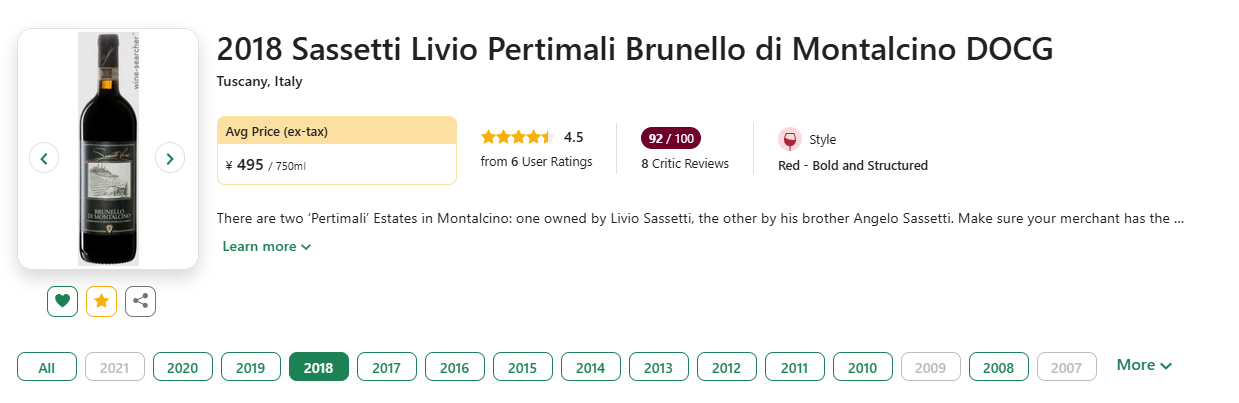Show next bottle image with right arrow
This screenshot has height=403, width=1239.
click(170, 157)
